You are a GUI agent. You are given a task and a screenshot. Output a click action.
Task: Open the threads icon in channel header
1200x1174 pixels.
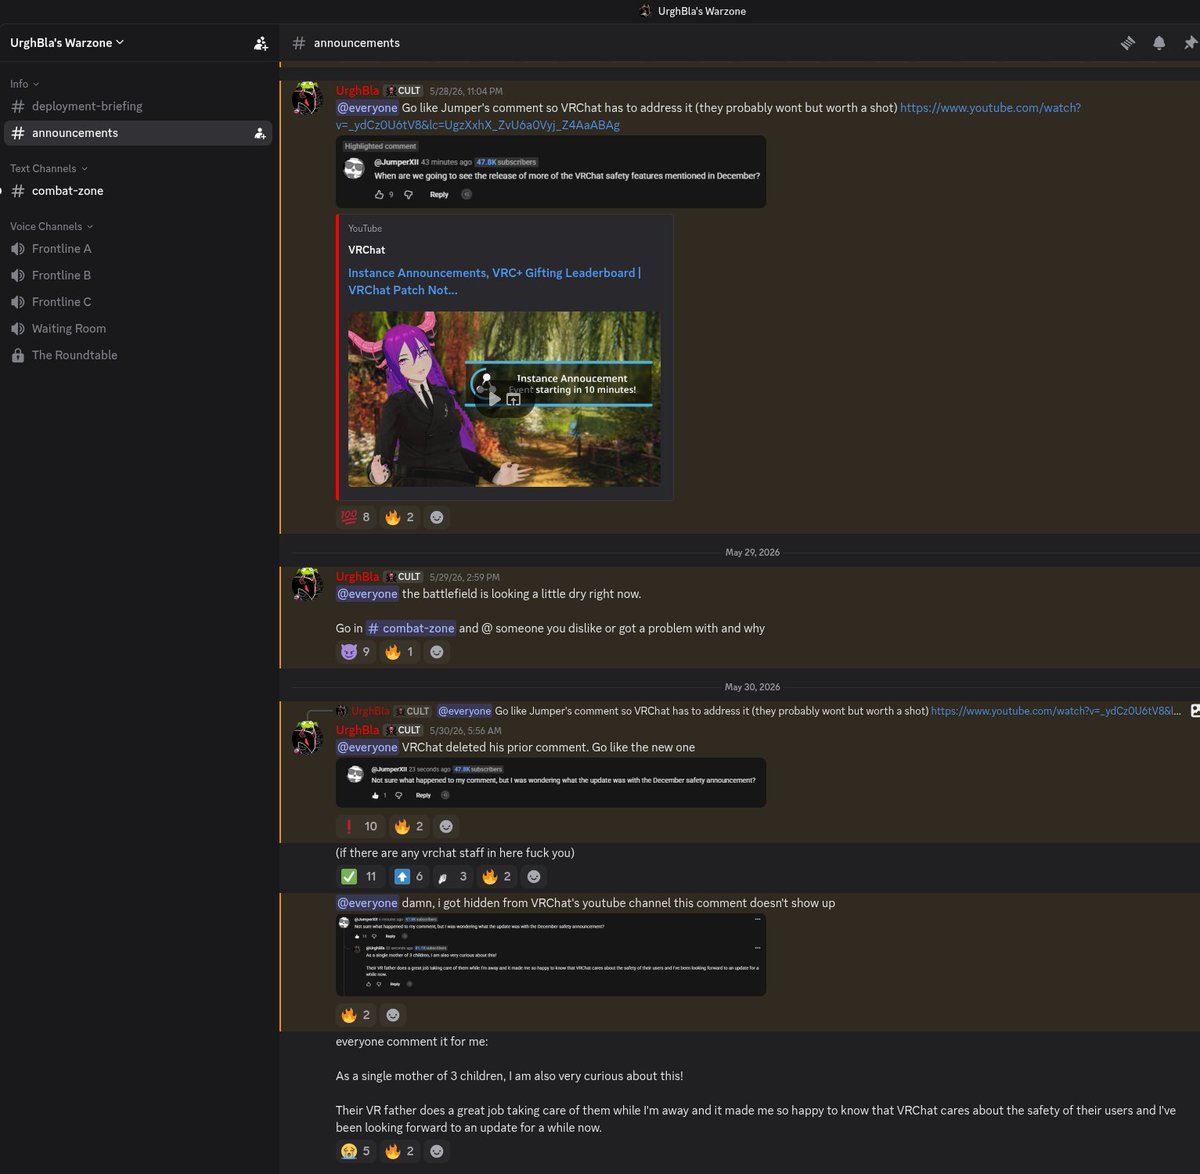(x=1127, y=43)
